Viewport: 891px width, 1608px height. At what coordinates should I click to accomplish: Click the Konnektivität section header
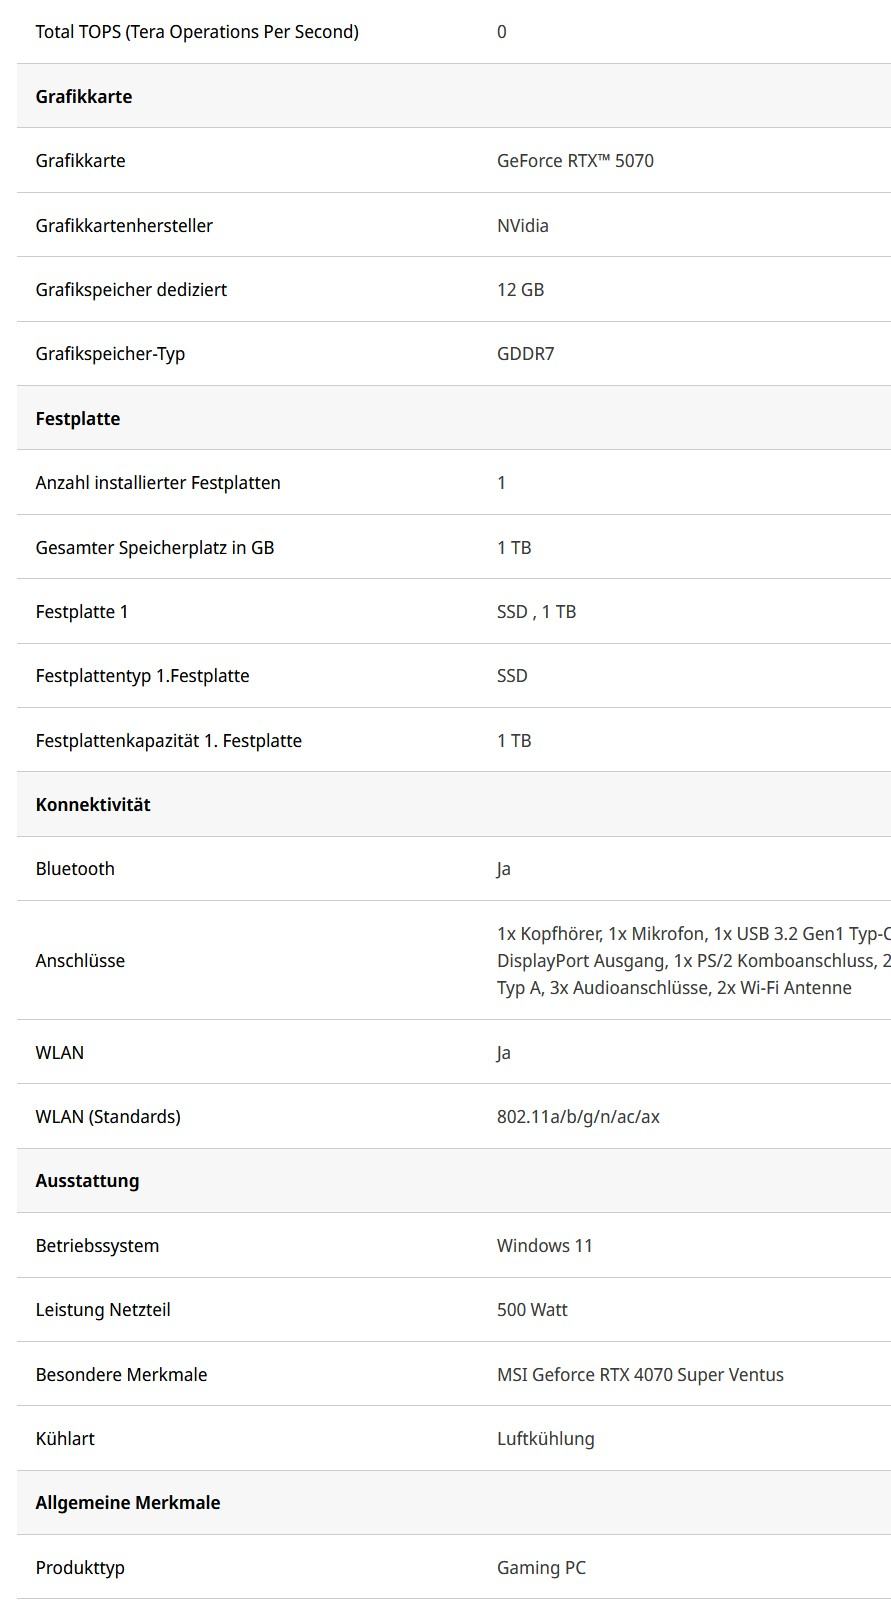click(93, 805)
